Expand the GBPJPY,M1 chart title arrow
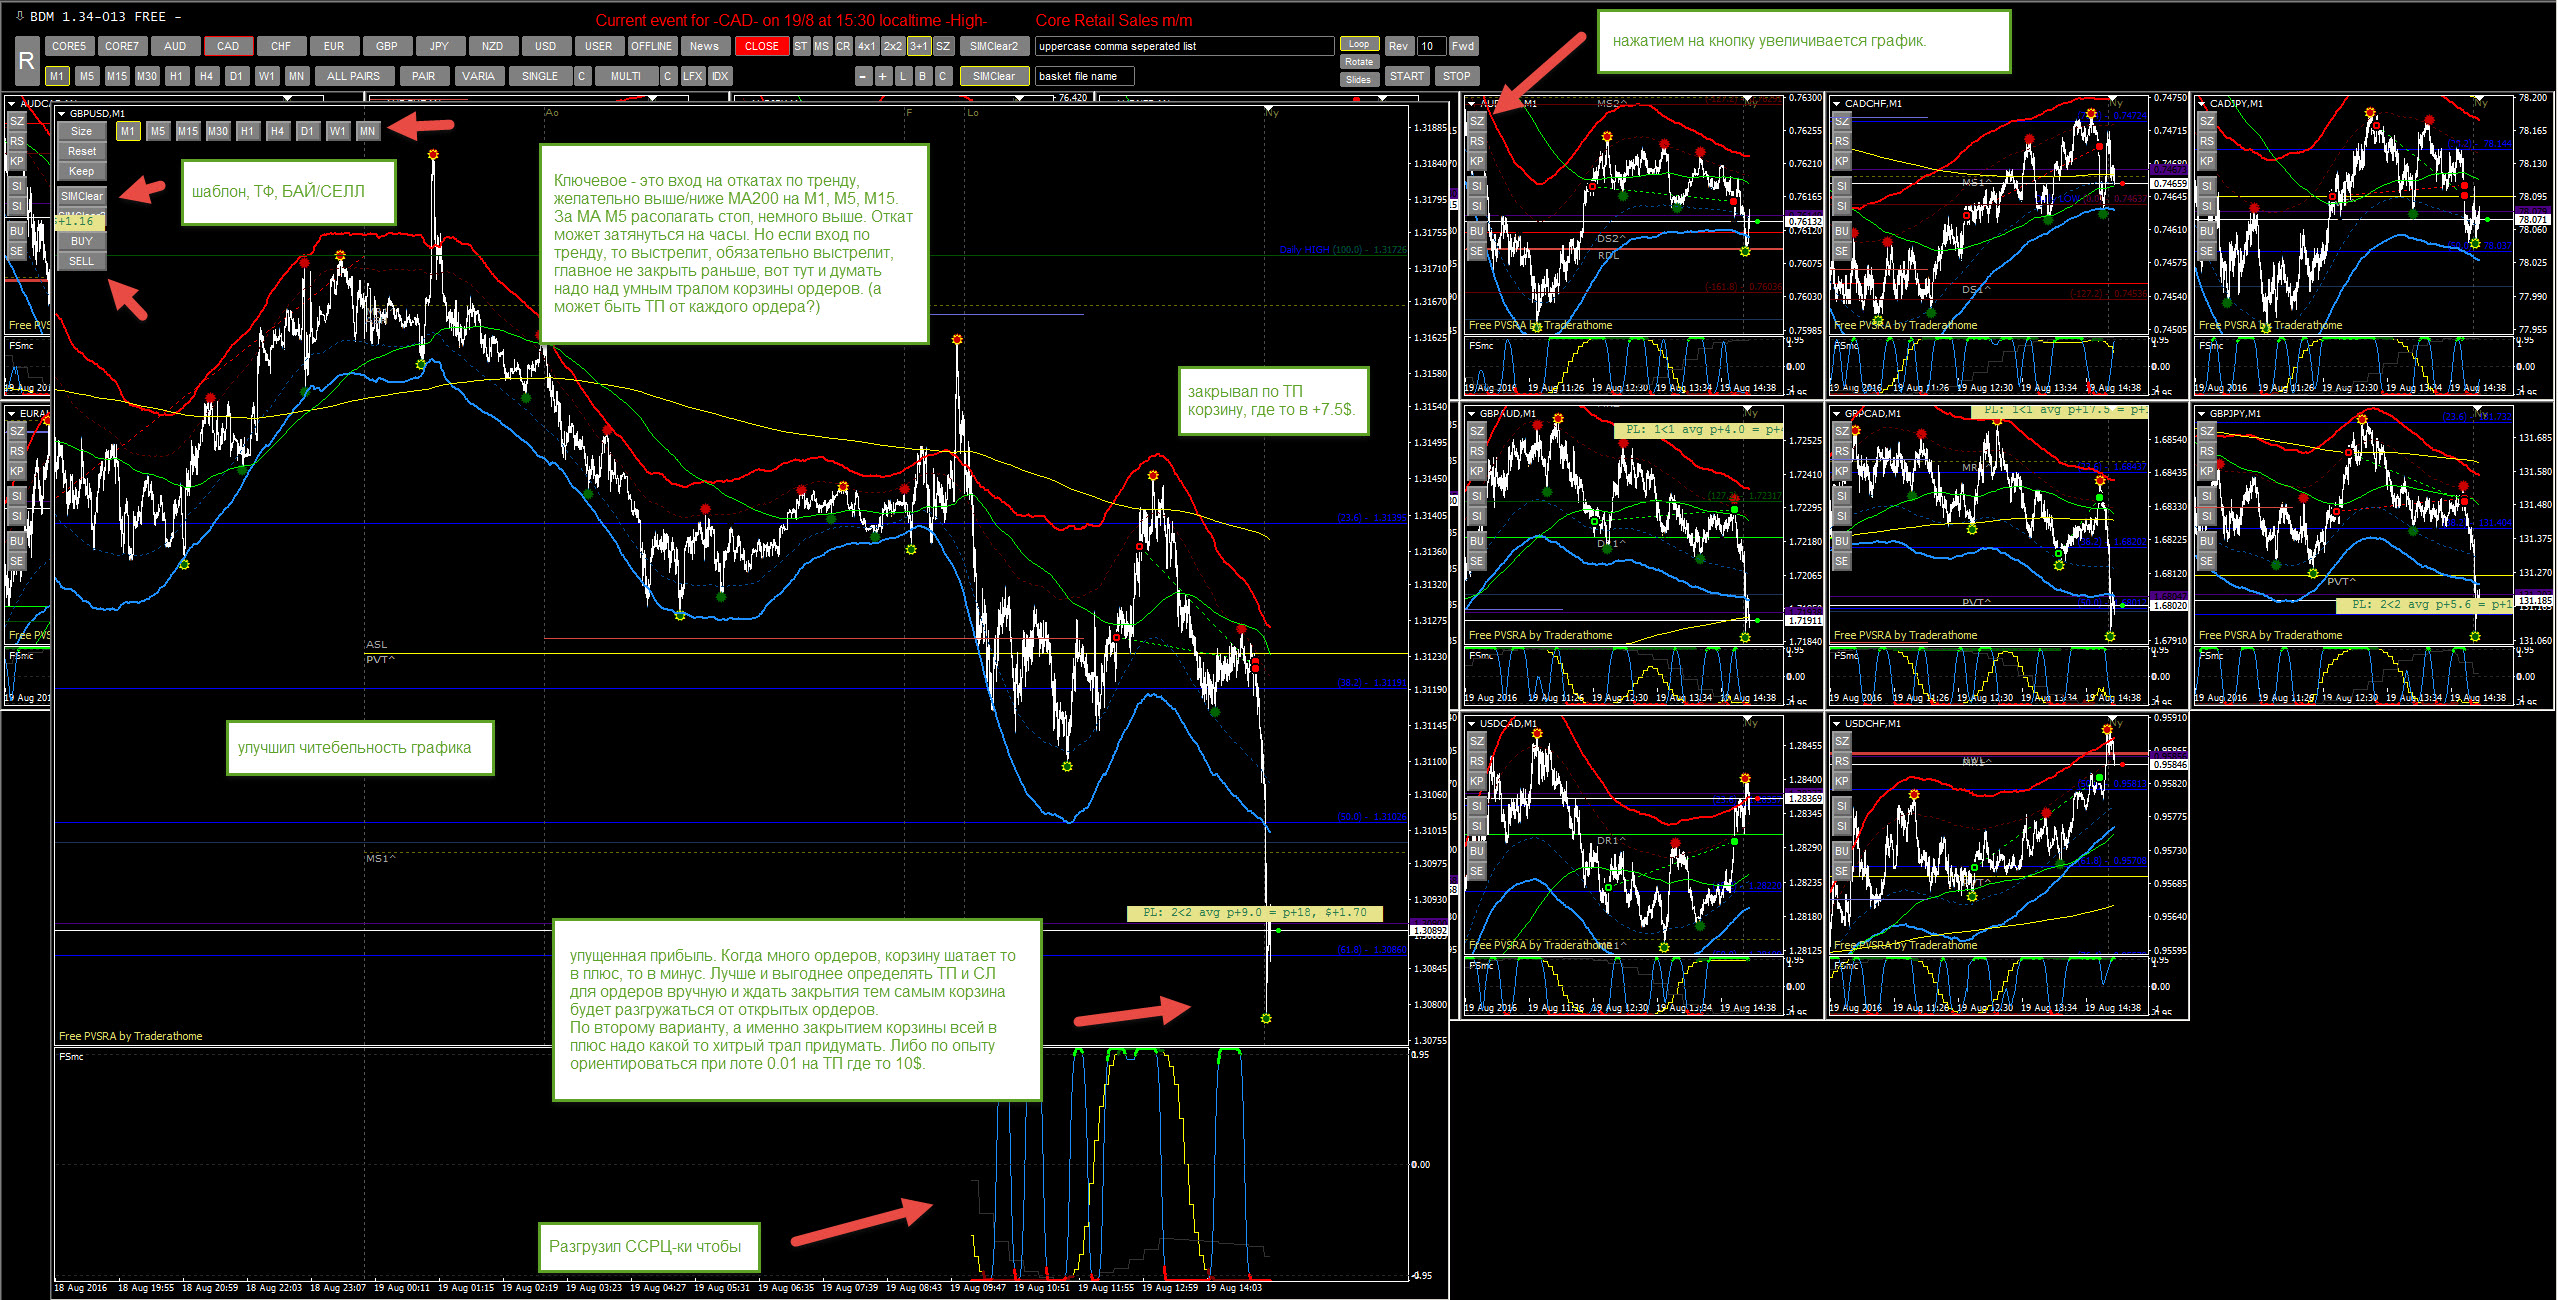 tap(2202, 414)
